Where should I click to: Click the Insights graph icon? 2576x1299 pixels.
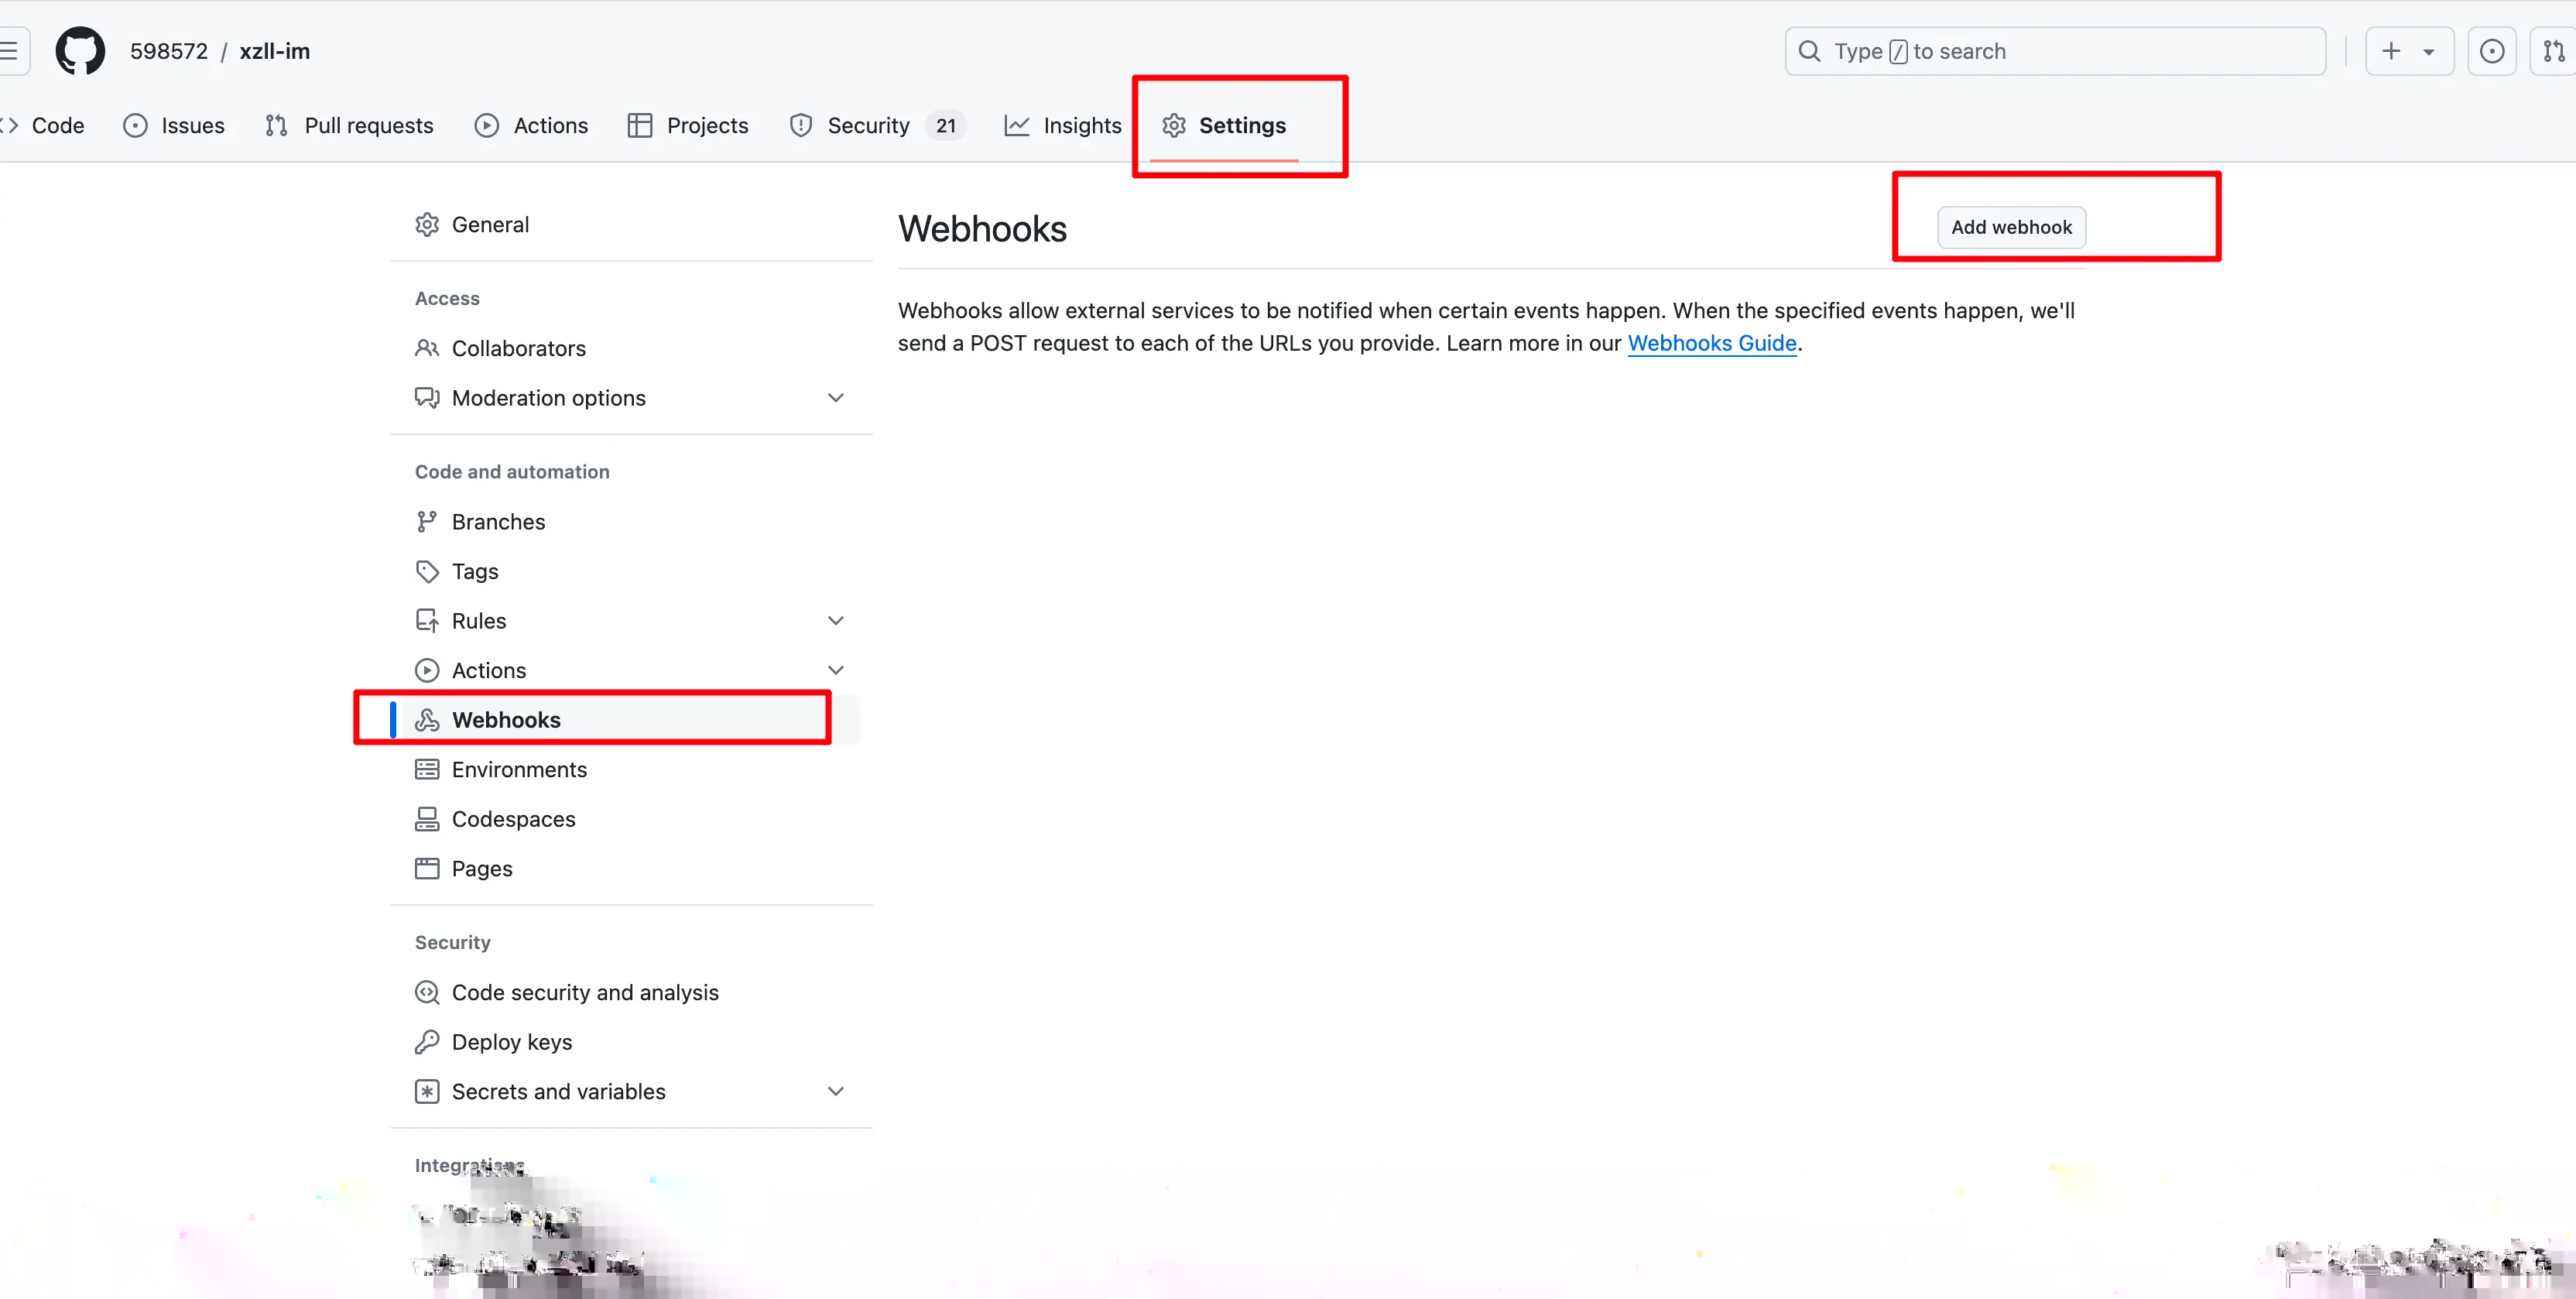coord(1017,125)
